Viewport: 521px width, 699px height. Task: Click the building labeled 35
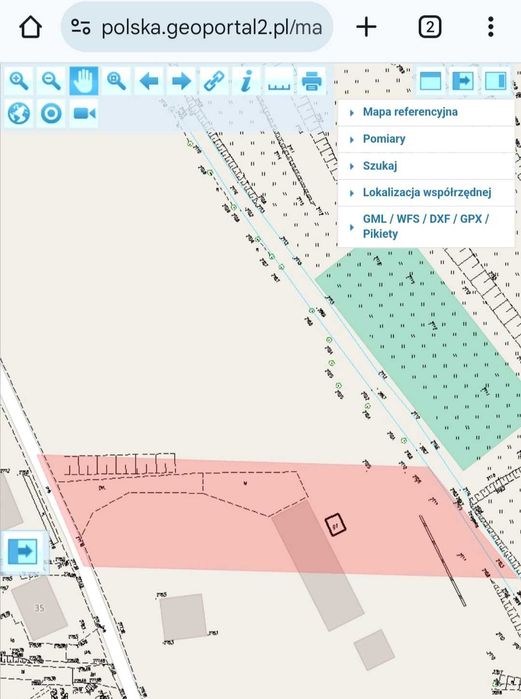(x=39, y=607)
